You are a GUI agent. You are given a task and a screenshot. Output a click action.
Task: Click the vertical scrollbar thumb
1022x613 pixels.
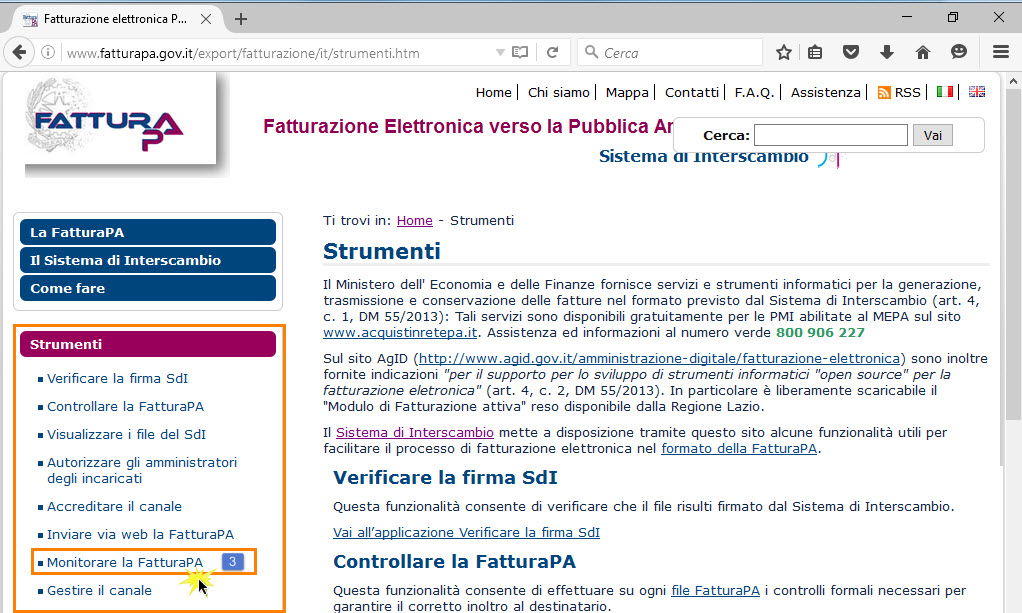pyautogui.click(x=1013, y=254)
